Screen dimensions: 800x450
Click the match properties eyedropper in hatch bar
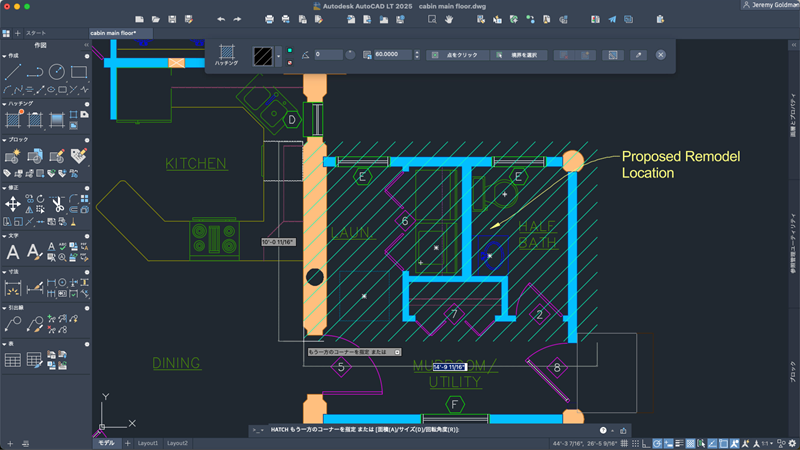(638, 55)
